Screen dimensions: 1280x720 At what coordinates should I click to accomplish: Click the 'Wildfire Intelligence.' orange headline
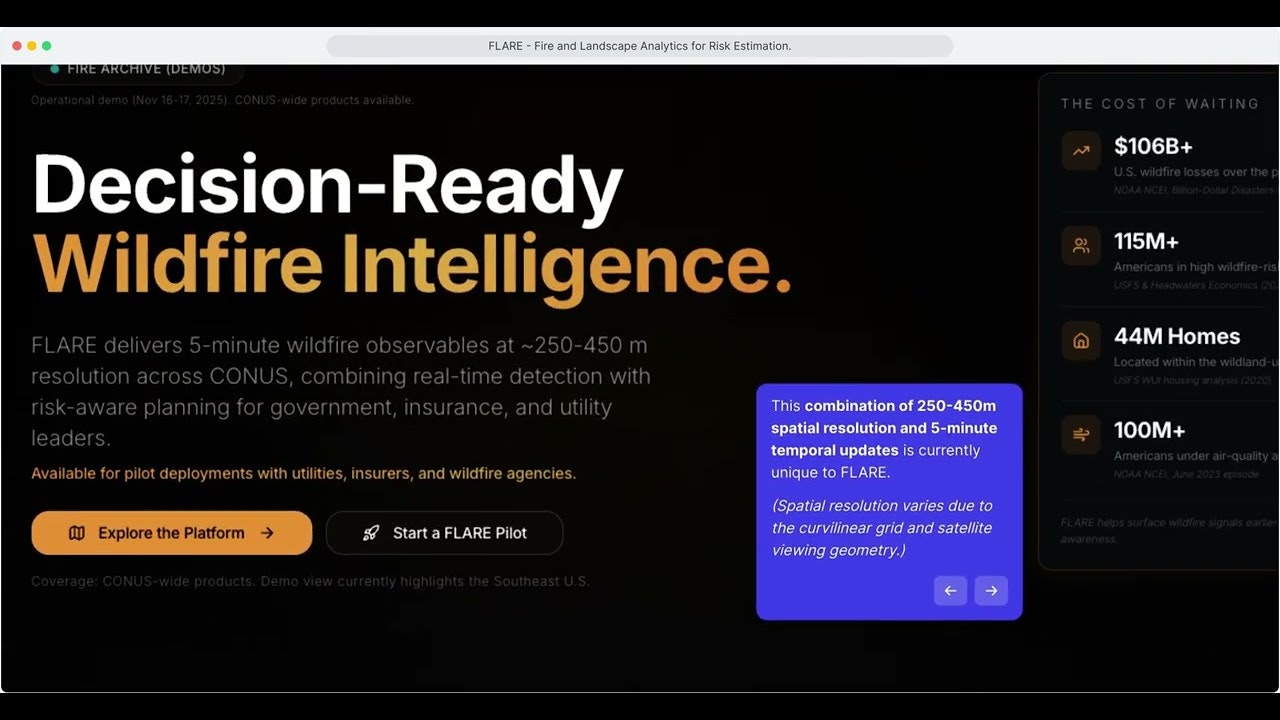411,266
